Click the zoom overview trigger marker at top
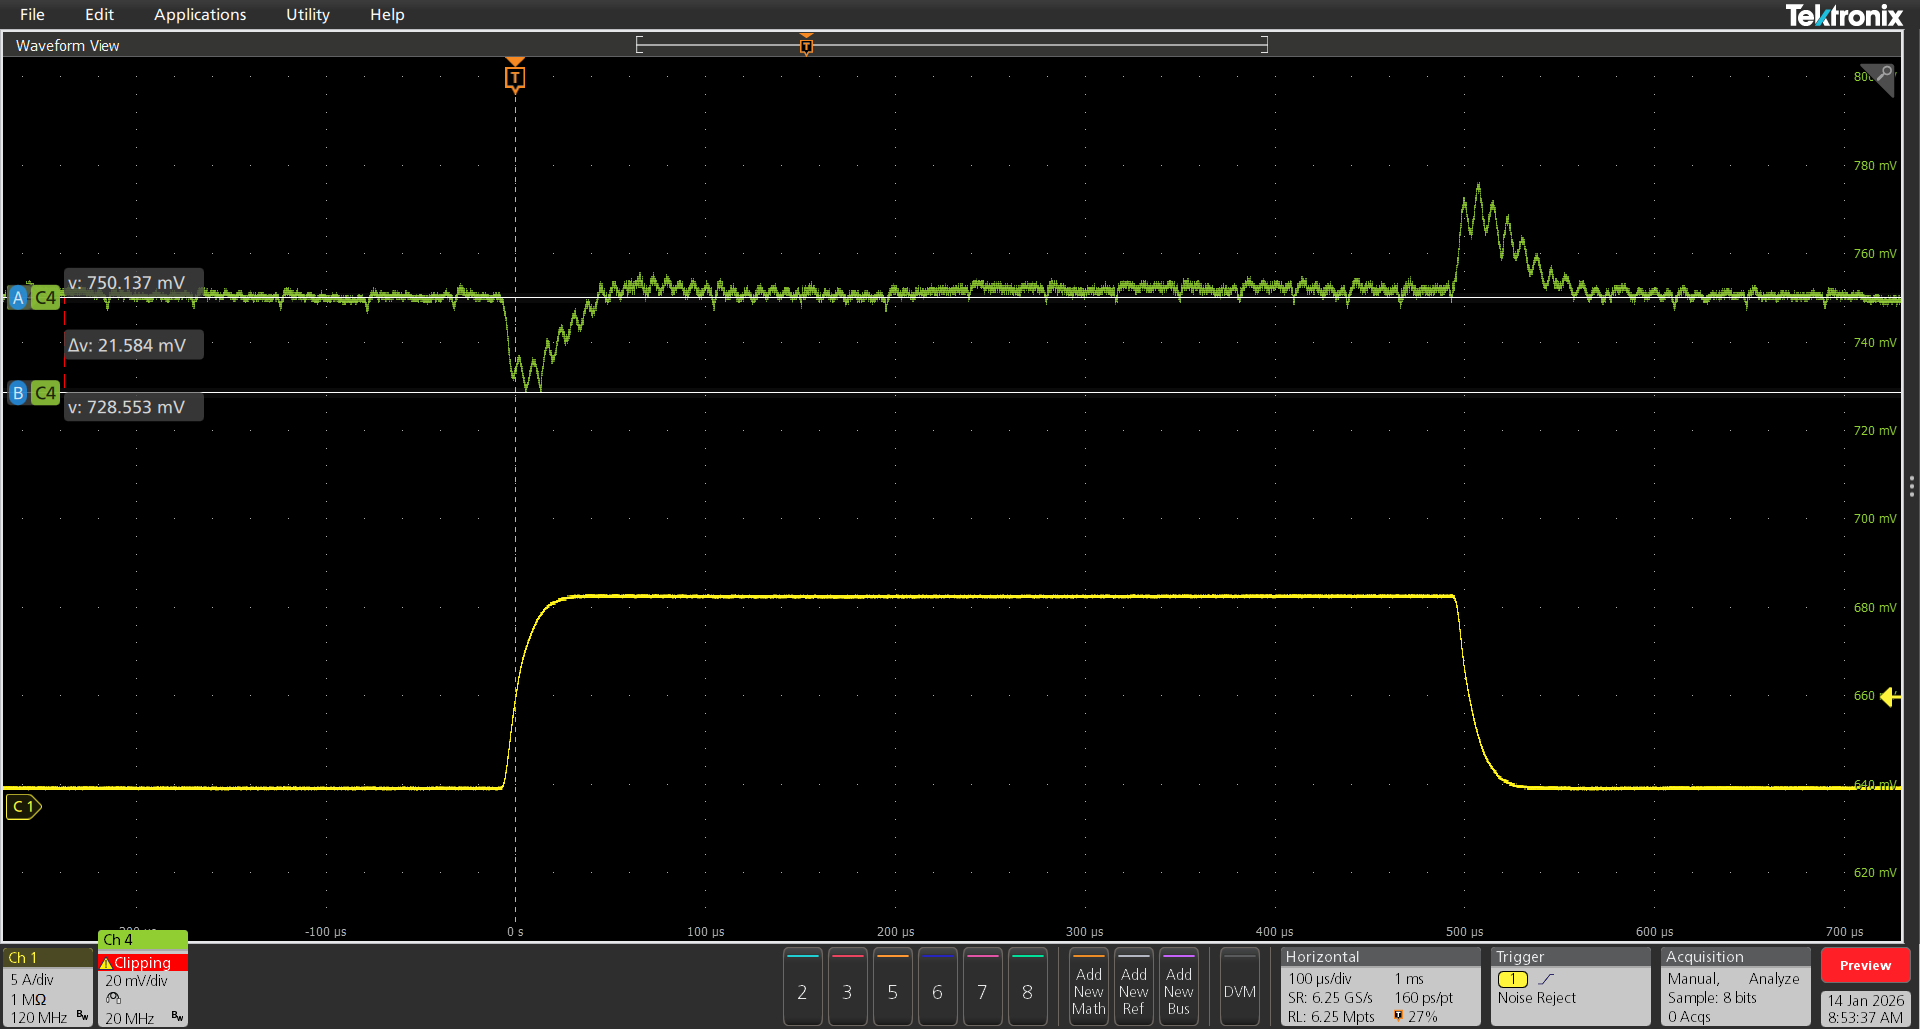The image size is (1920, 1029). [806, 44]
